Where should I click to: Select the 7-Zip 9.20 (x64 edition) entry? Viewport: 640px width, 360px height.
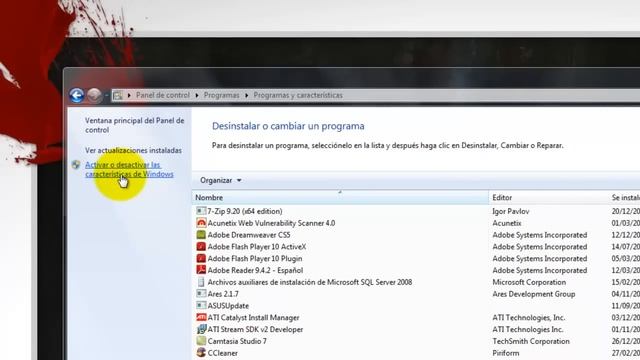(245, 211)
